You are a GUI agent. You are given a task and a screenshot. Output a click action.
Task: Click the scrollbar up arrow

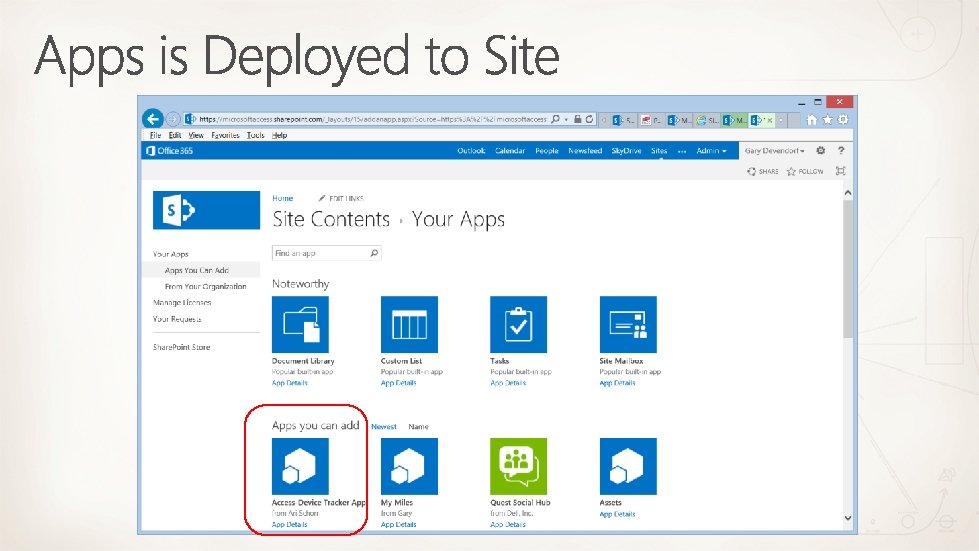point(847,193)
